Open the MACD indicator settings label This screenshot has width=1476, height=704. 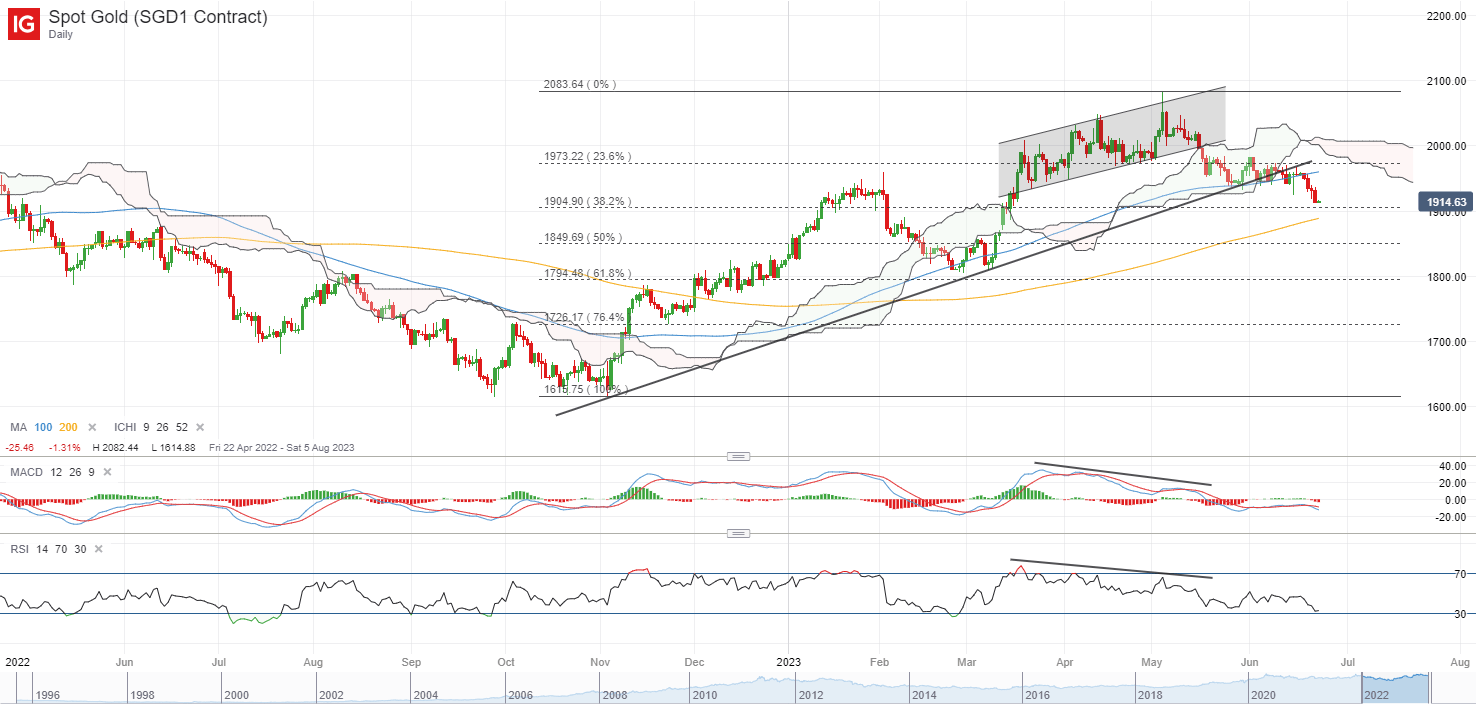(27, 471)
